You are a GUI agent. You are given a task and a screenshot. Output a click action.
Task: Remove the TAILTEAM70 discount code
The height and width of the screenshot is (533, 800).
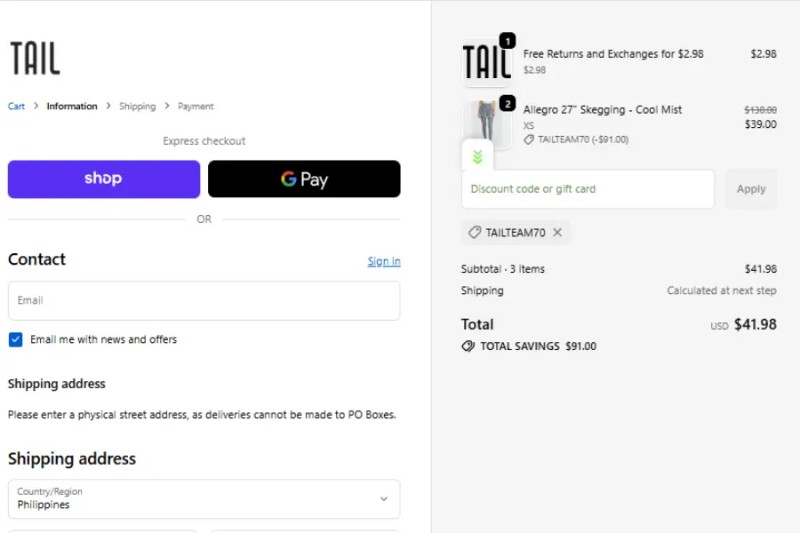(558, 233)
